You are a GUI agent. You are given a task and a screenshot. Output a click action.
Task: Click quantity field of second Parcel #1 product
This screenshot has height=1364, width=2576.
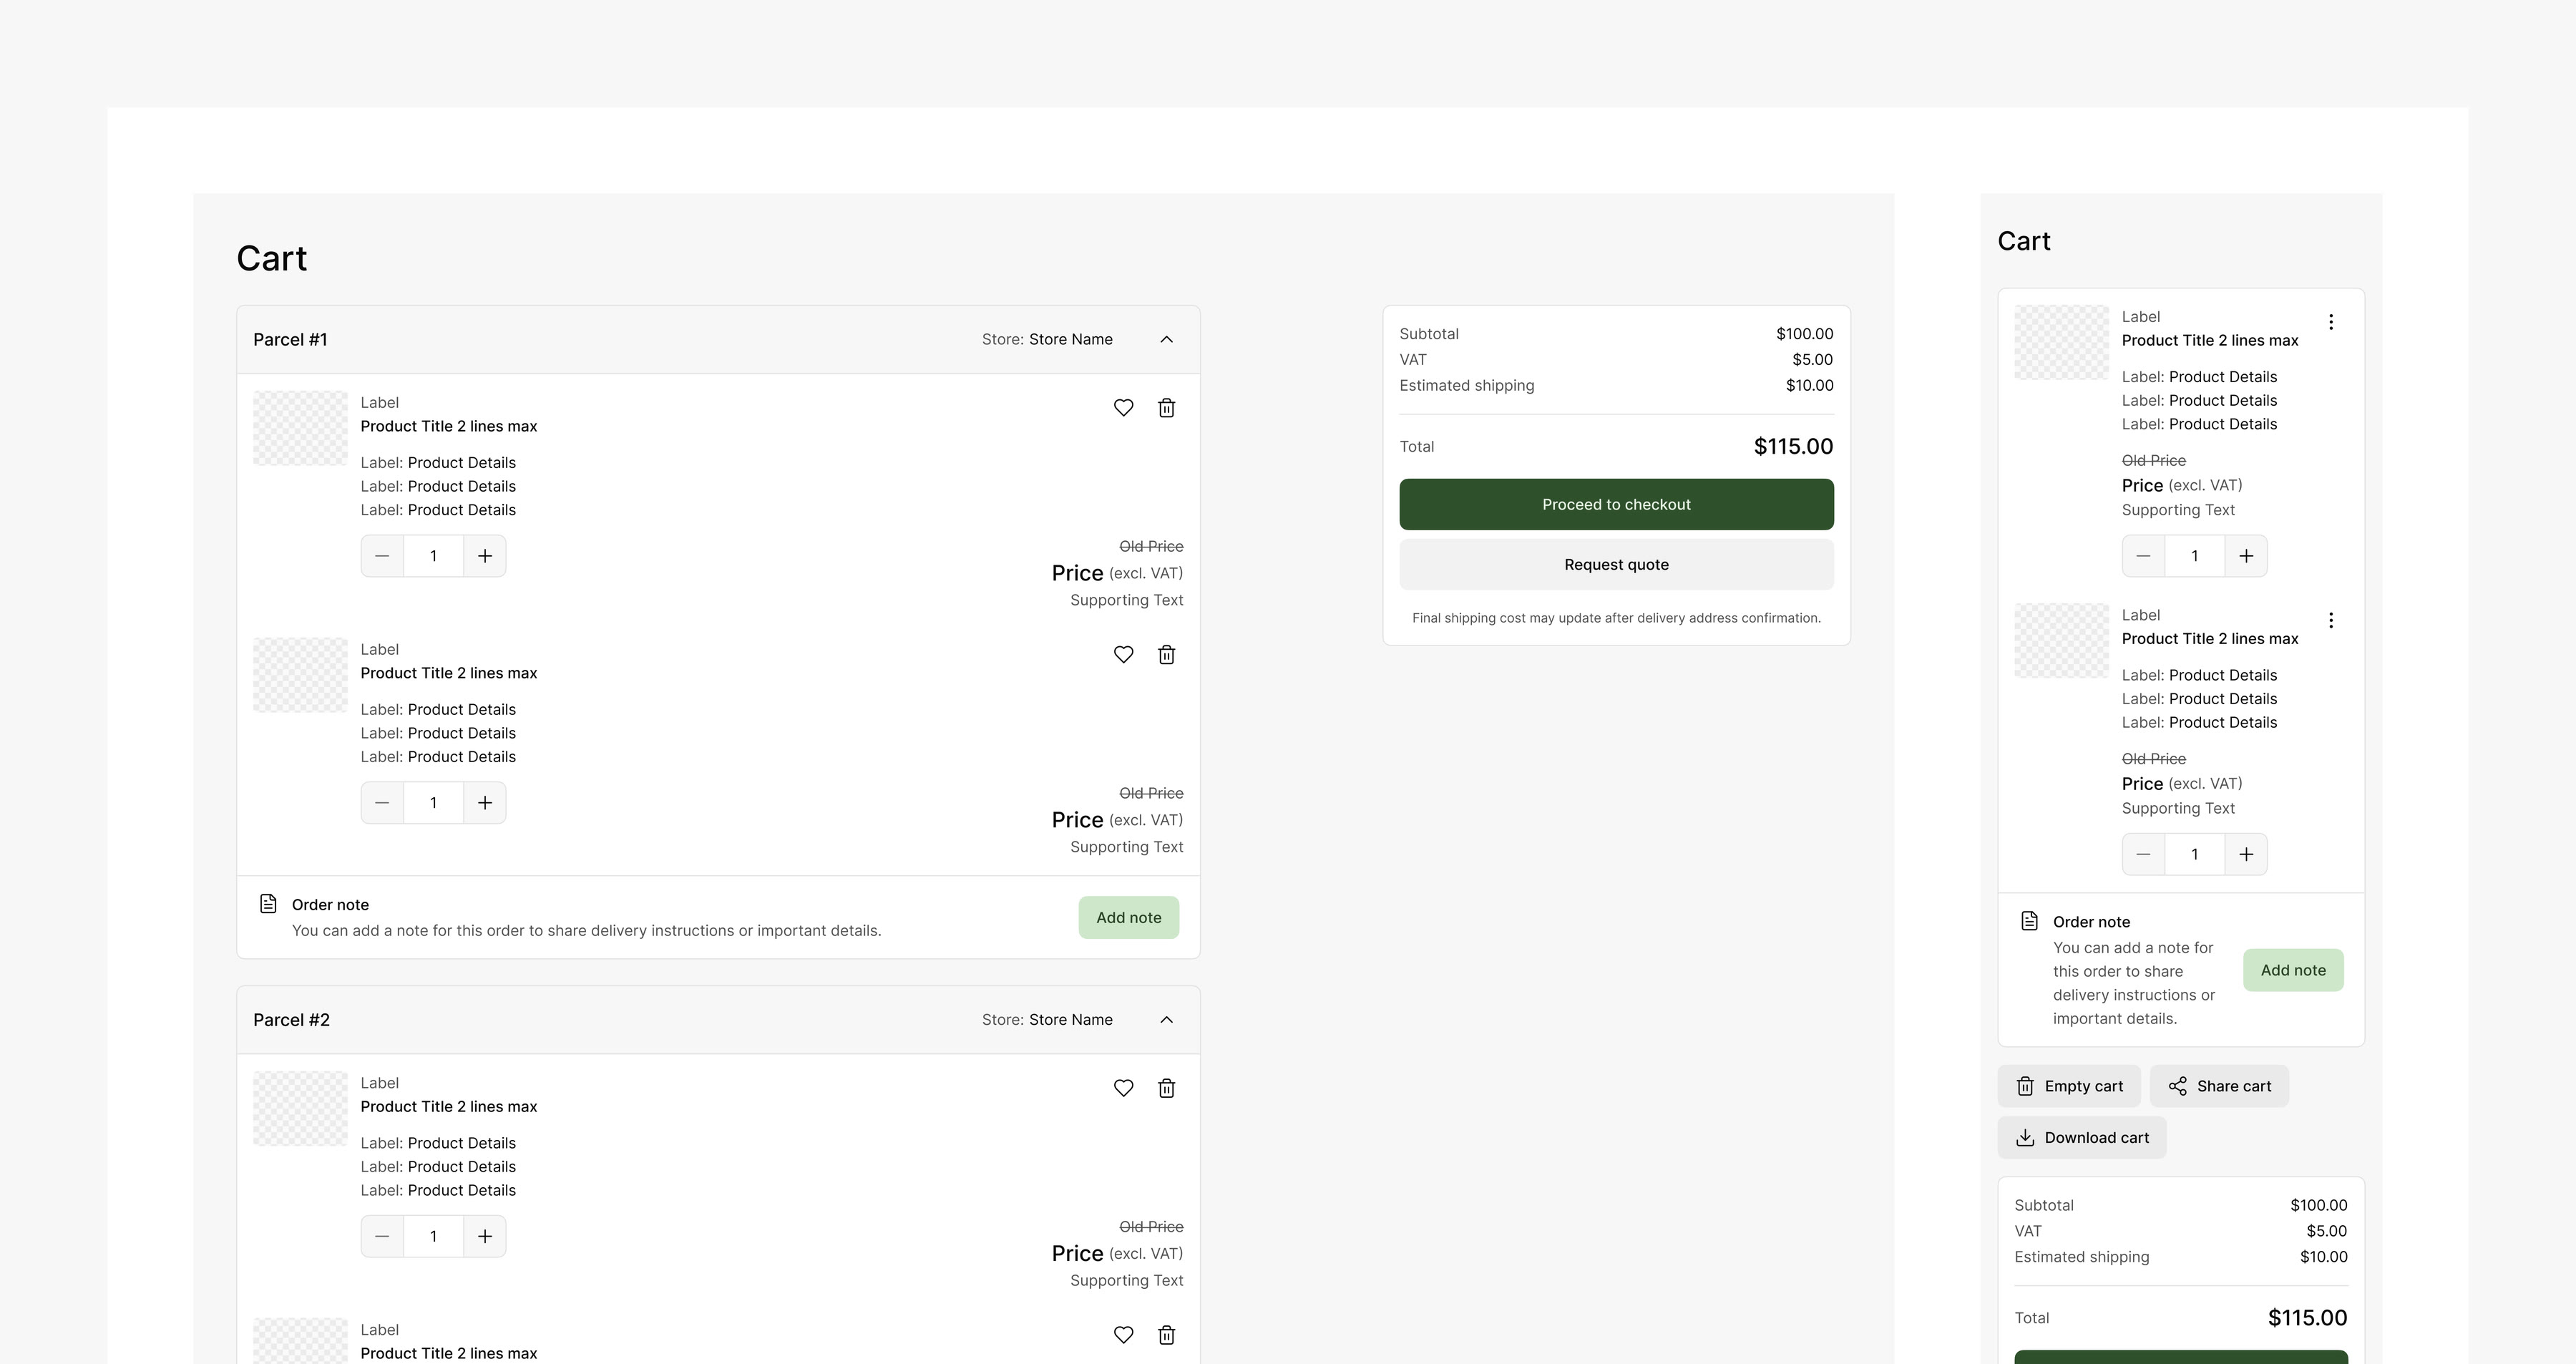point(434,803)
